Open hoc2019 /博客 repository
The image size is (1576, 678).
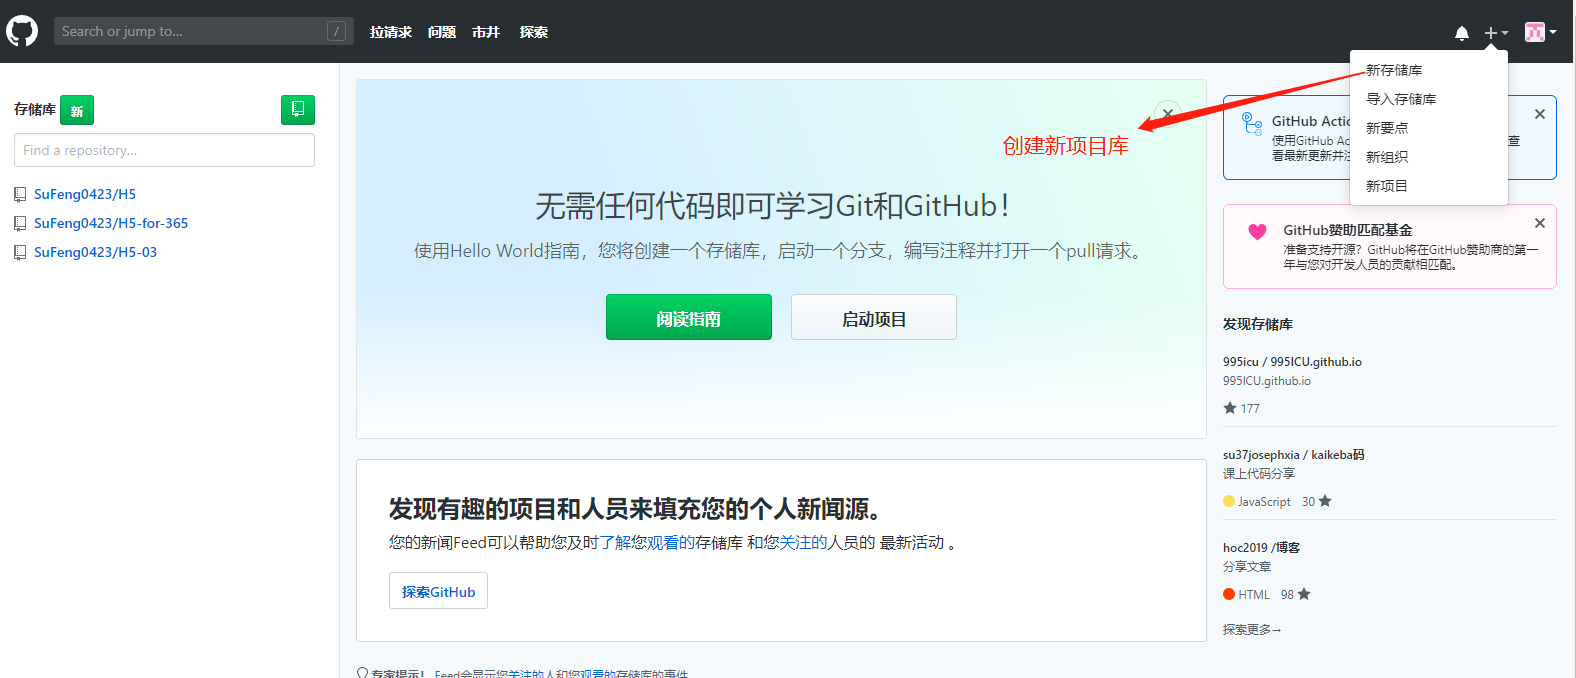[1261, 548]
